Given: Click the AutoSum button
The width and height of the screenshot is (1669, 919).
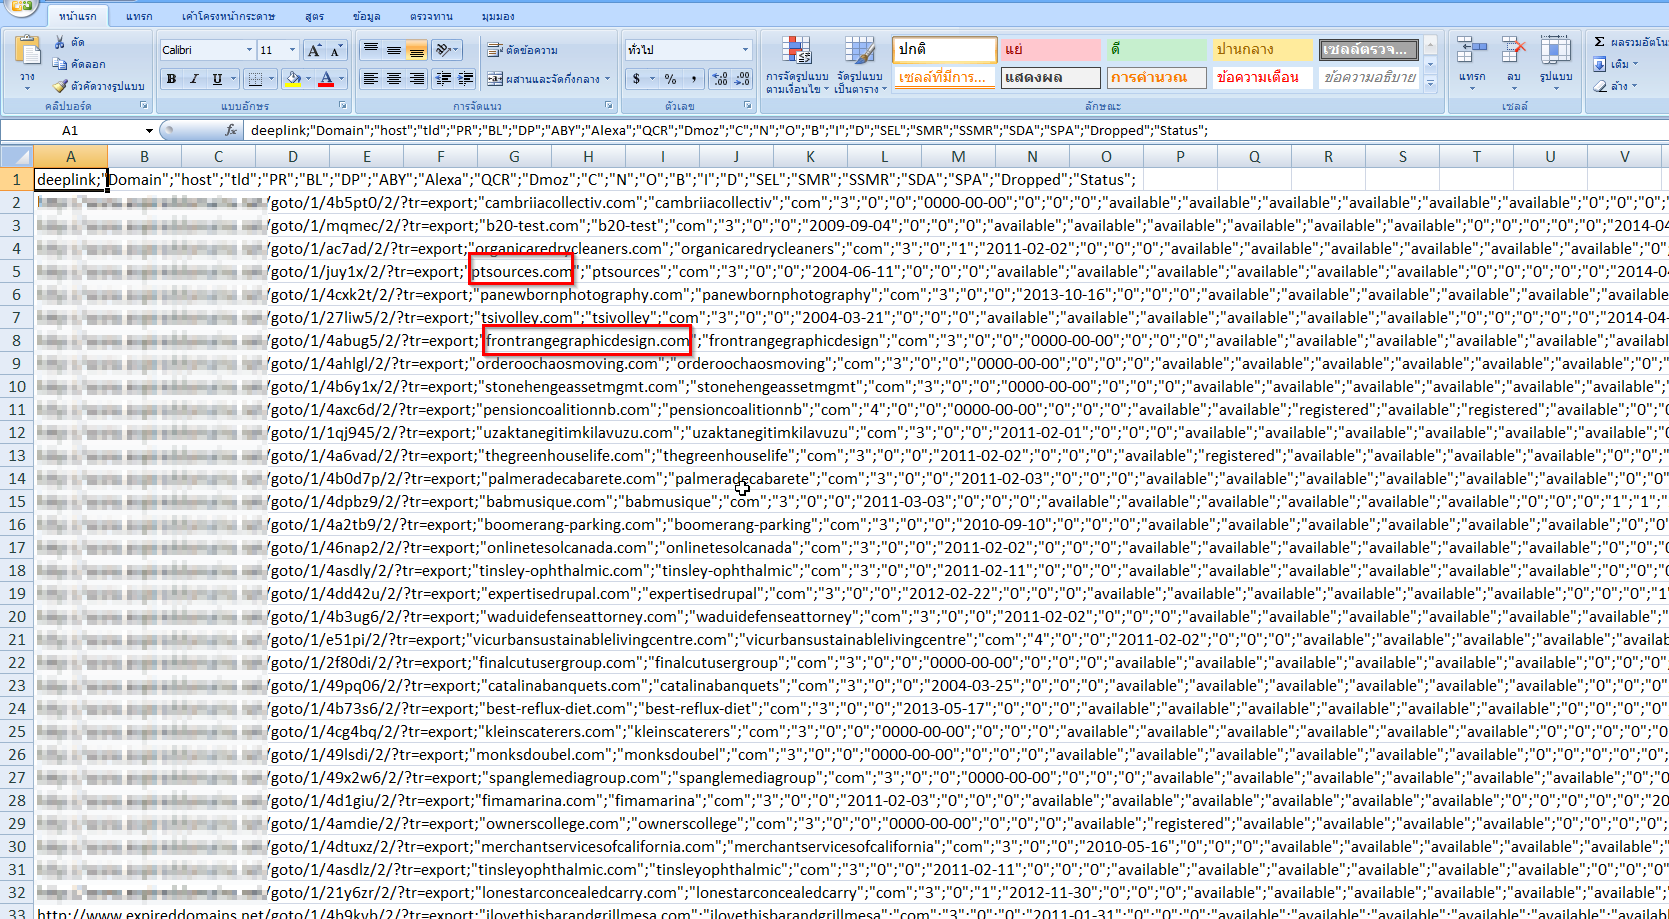Looking at the screenshot, I should pyautogui.click(x=1630, y=42).
